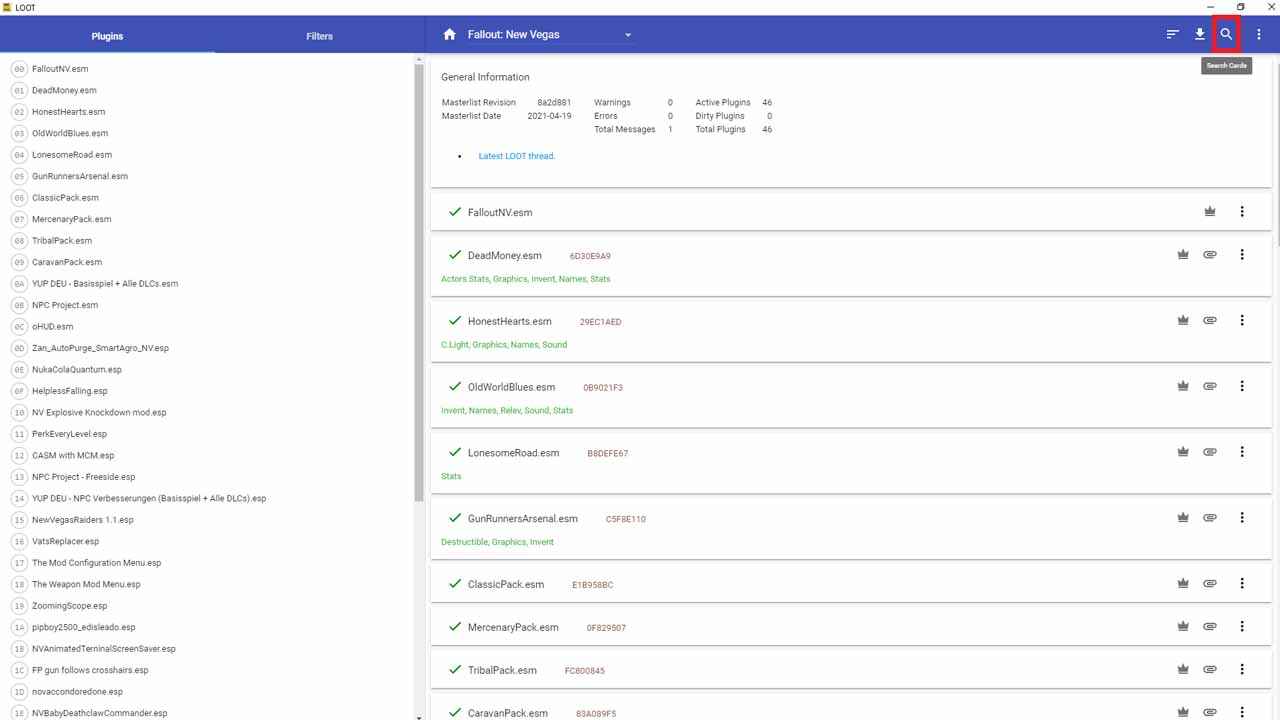Click crown icon on HonestHearts.esm card

pos(1183,321)
